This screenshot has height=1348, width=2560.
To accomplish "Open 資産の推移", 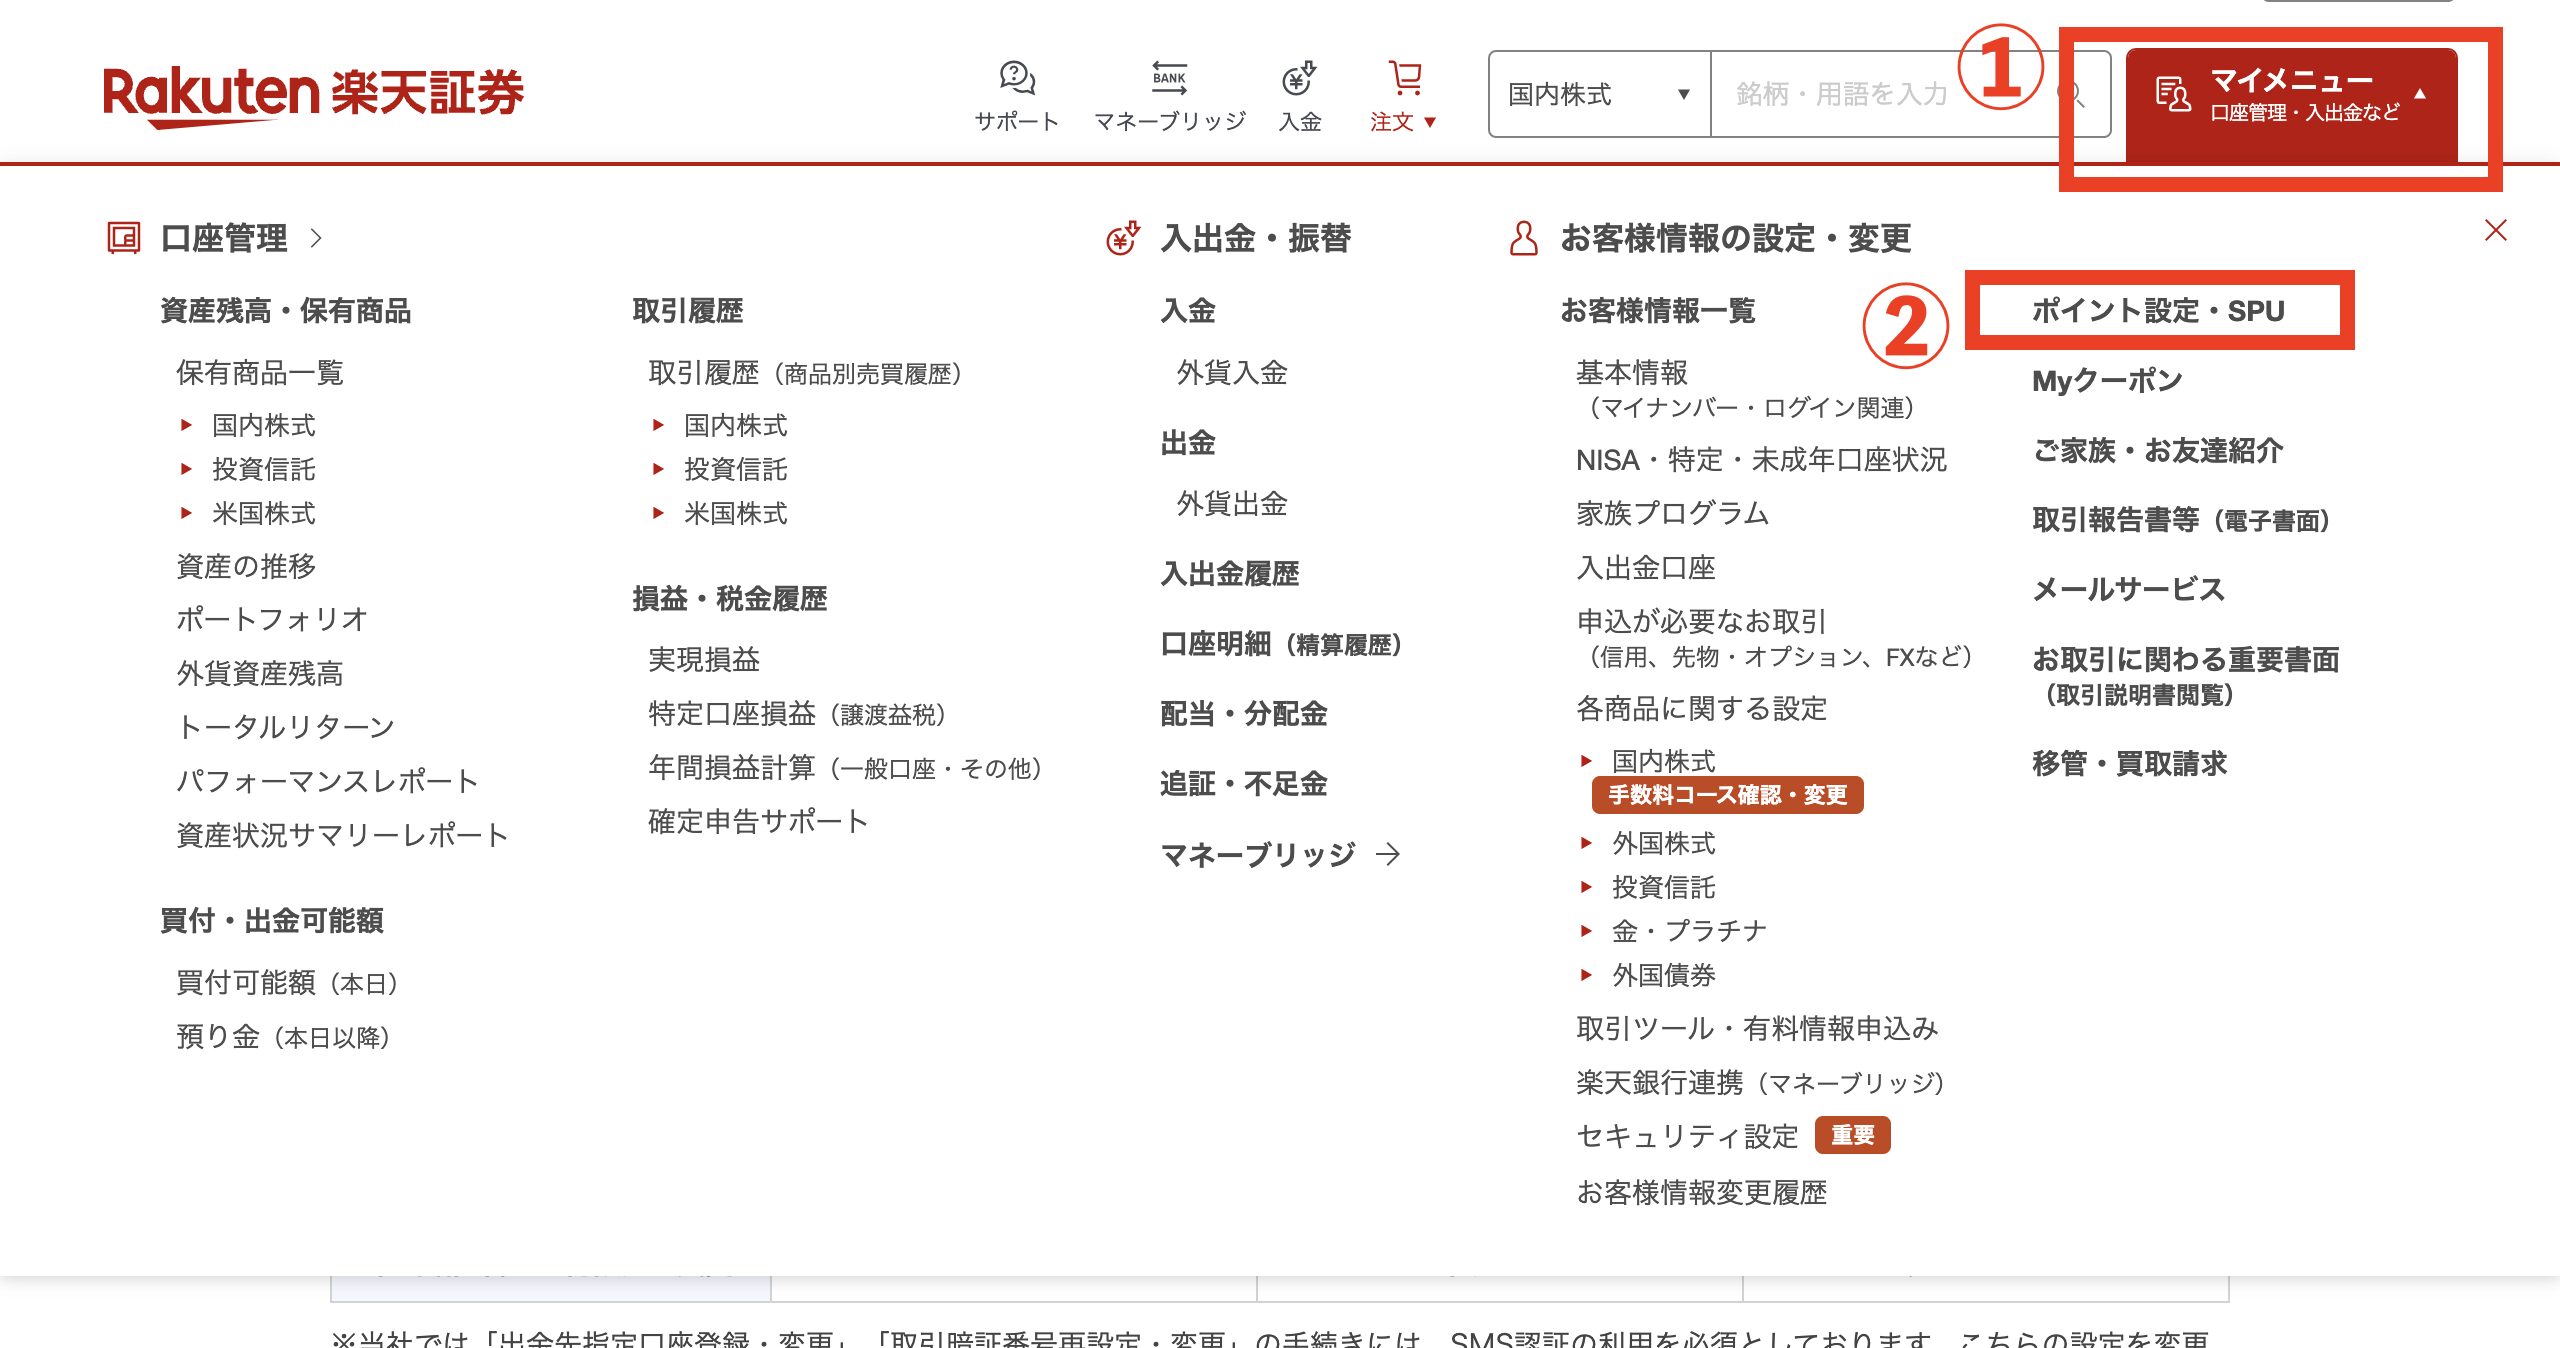I will [246, 566].
